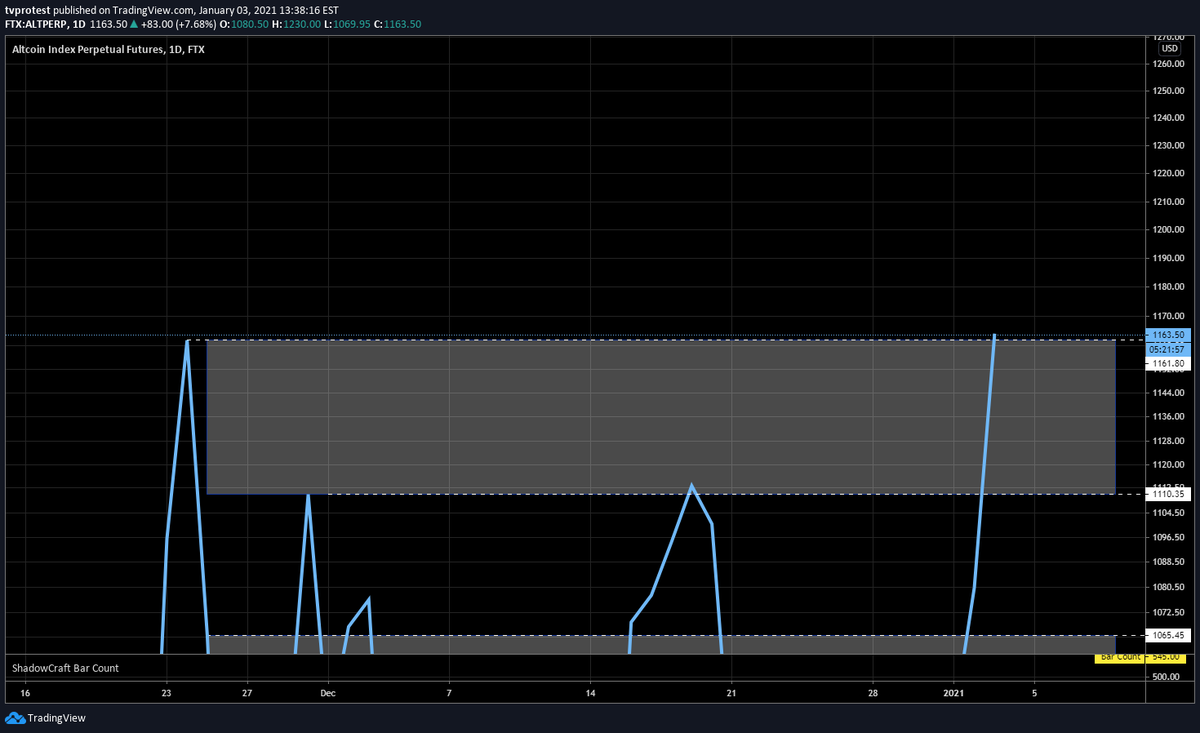Click the 1110.35 price level tag
This screenshot has height=733, width=1200.
[1168, 494]
